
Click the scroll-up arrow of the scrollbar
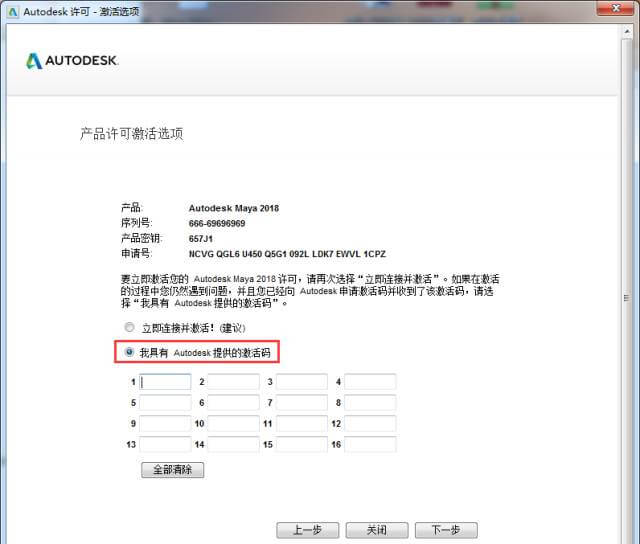click(627, 31)
